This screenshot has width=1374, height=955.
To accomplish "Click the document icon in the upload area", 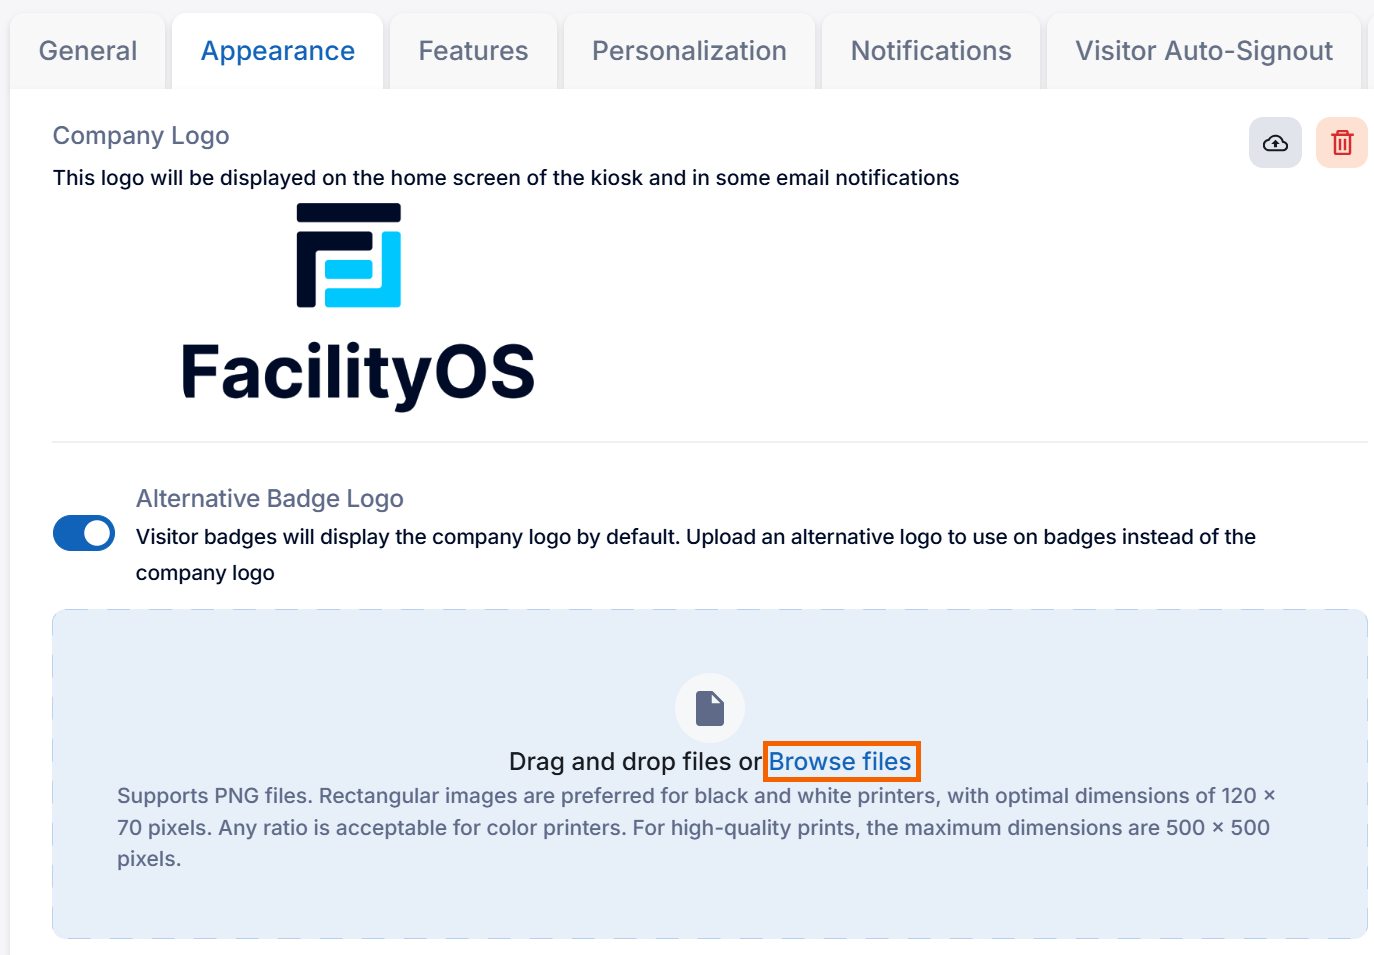I will point(710,707).
